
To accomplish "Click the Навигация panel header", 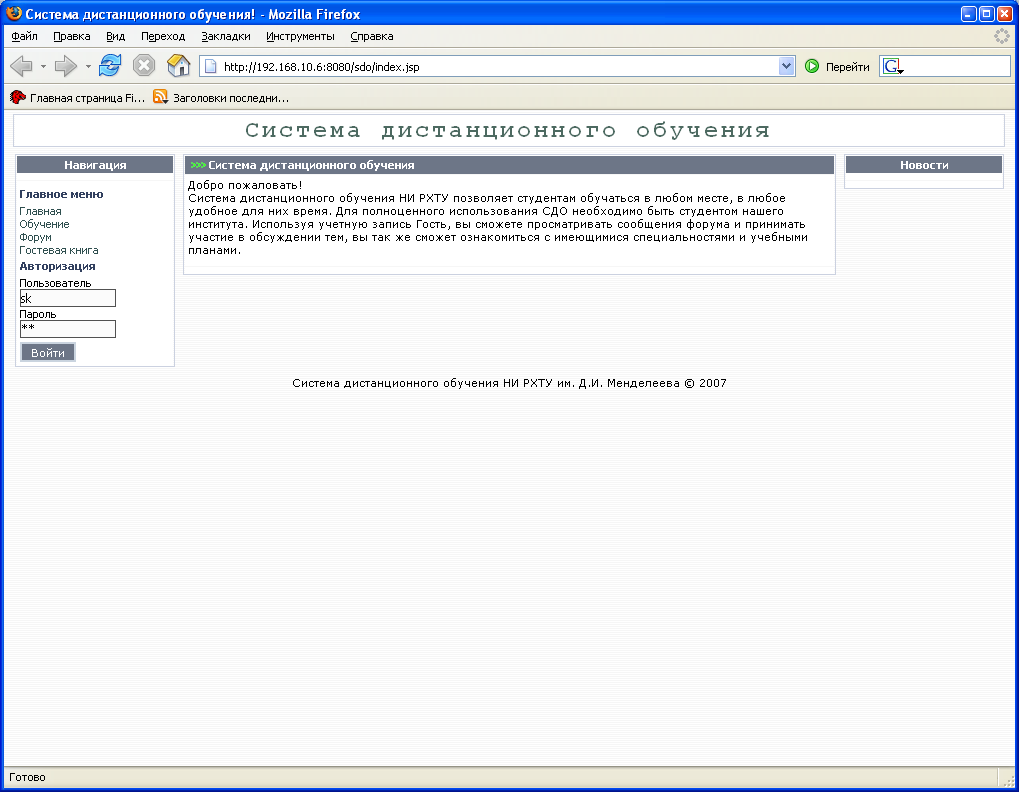I will 95,165.
